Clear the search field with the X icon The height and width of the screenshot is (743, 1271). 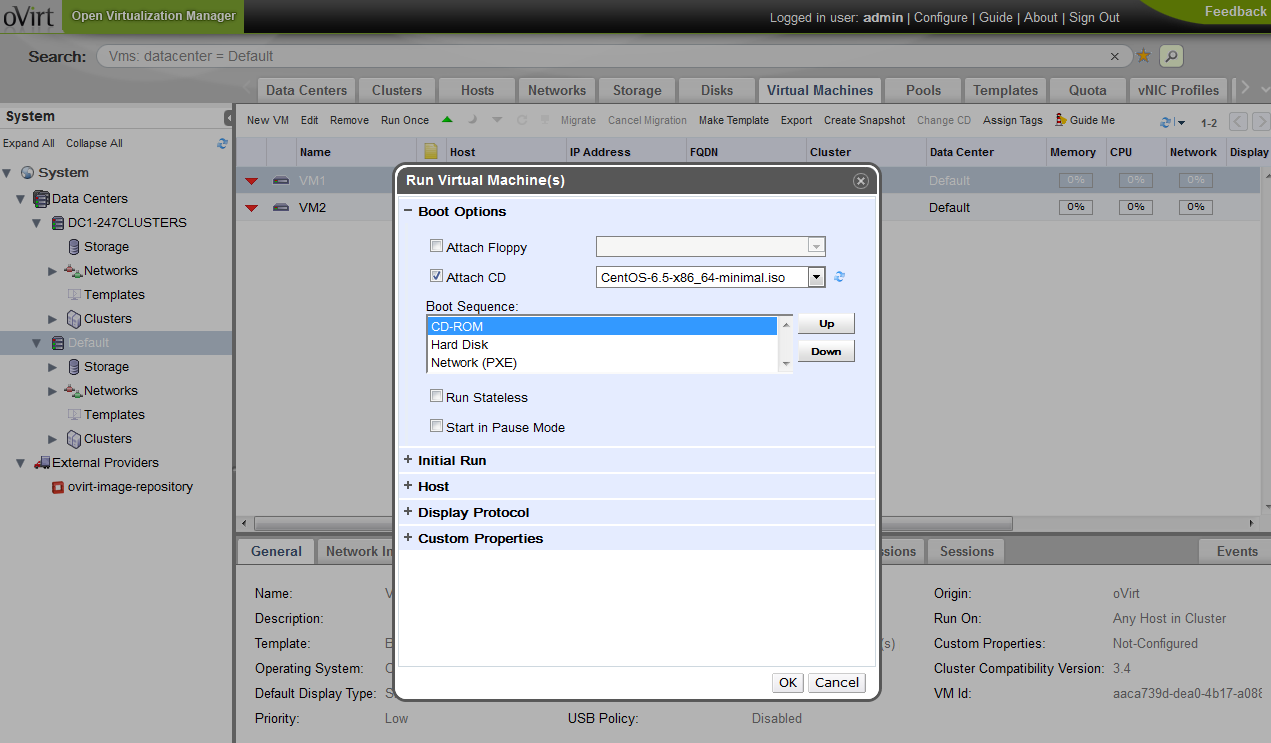(x=1115, y=57)
